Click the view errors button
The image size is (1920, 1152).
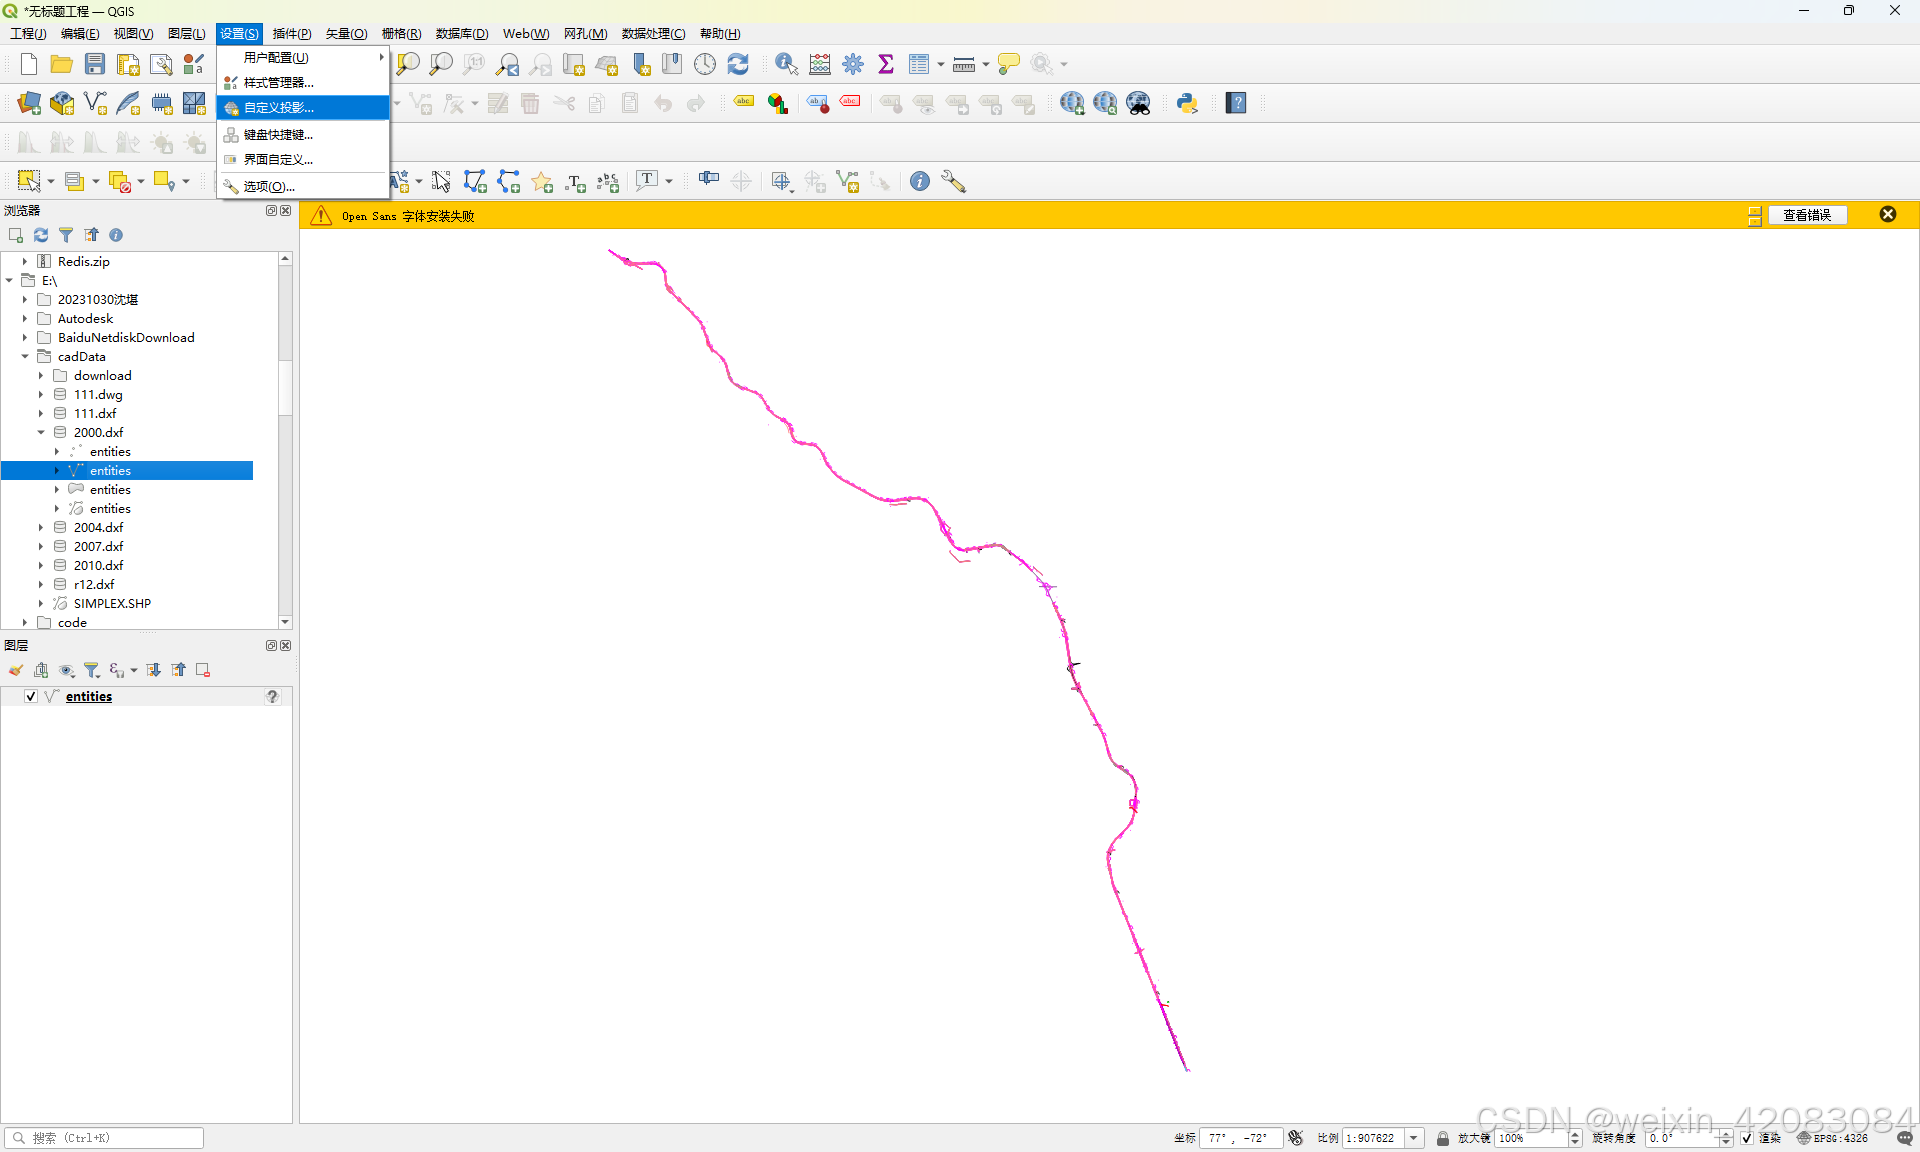[x=1806, y=215]
